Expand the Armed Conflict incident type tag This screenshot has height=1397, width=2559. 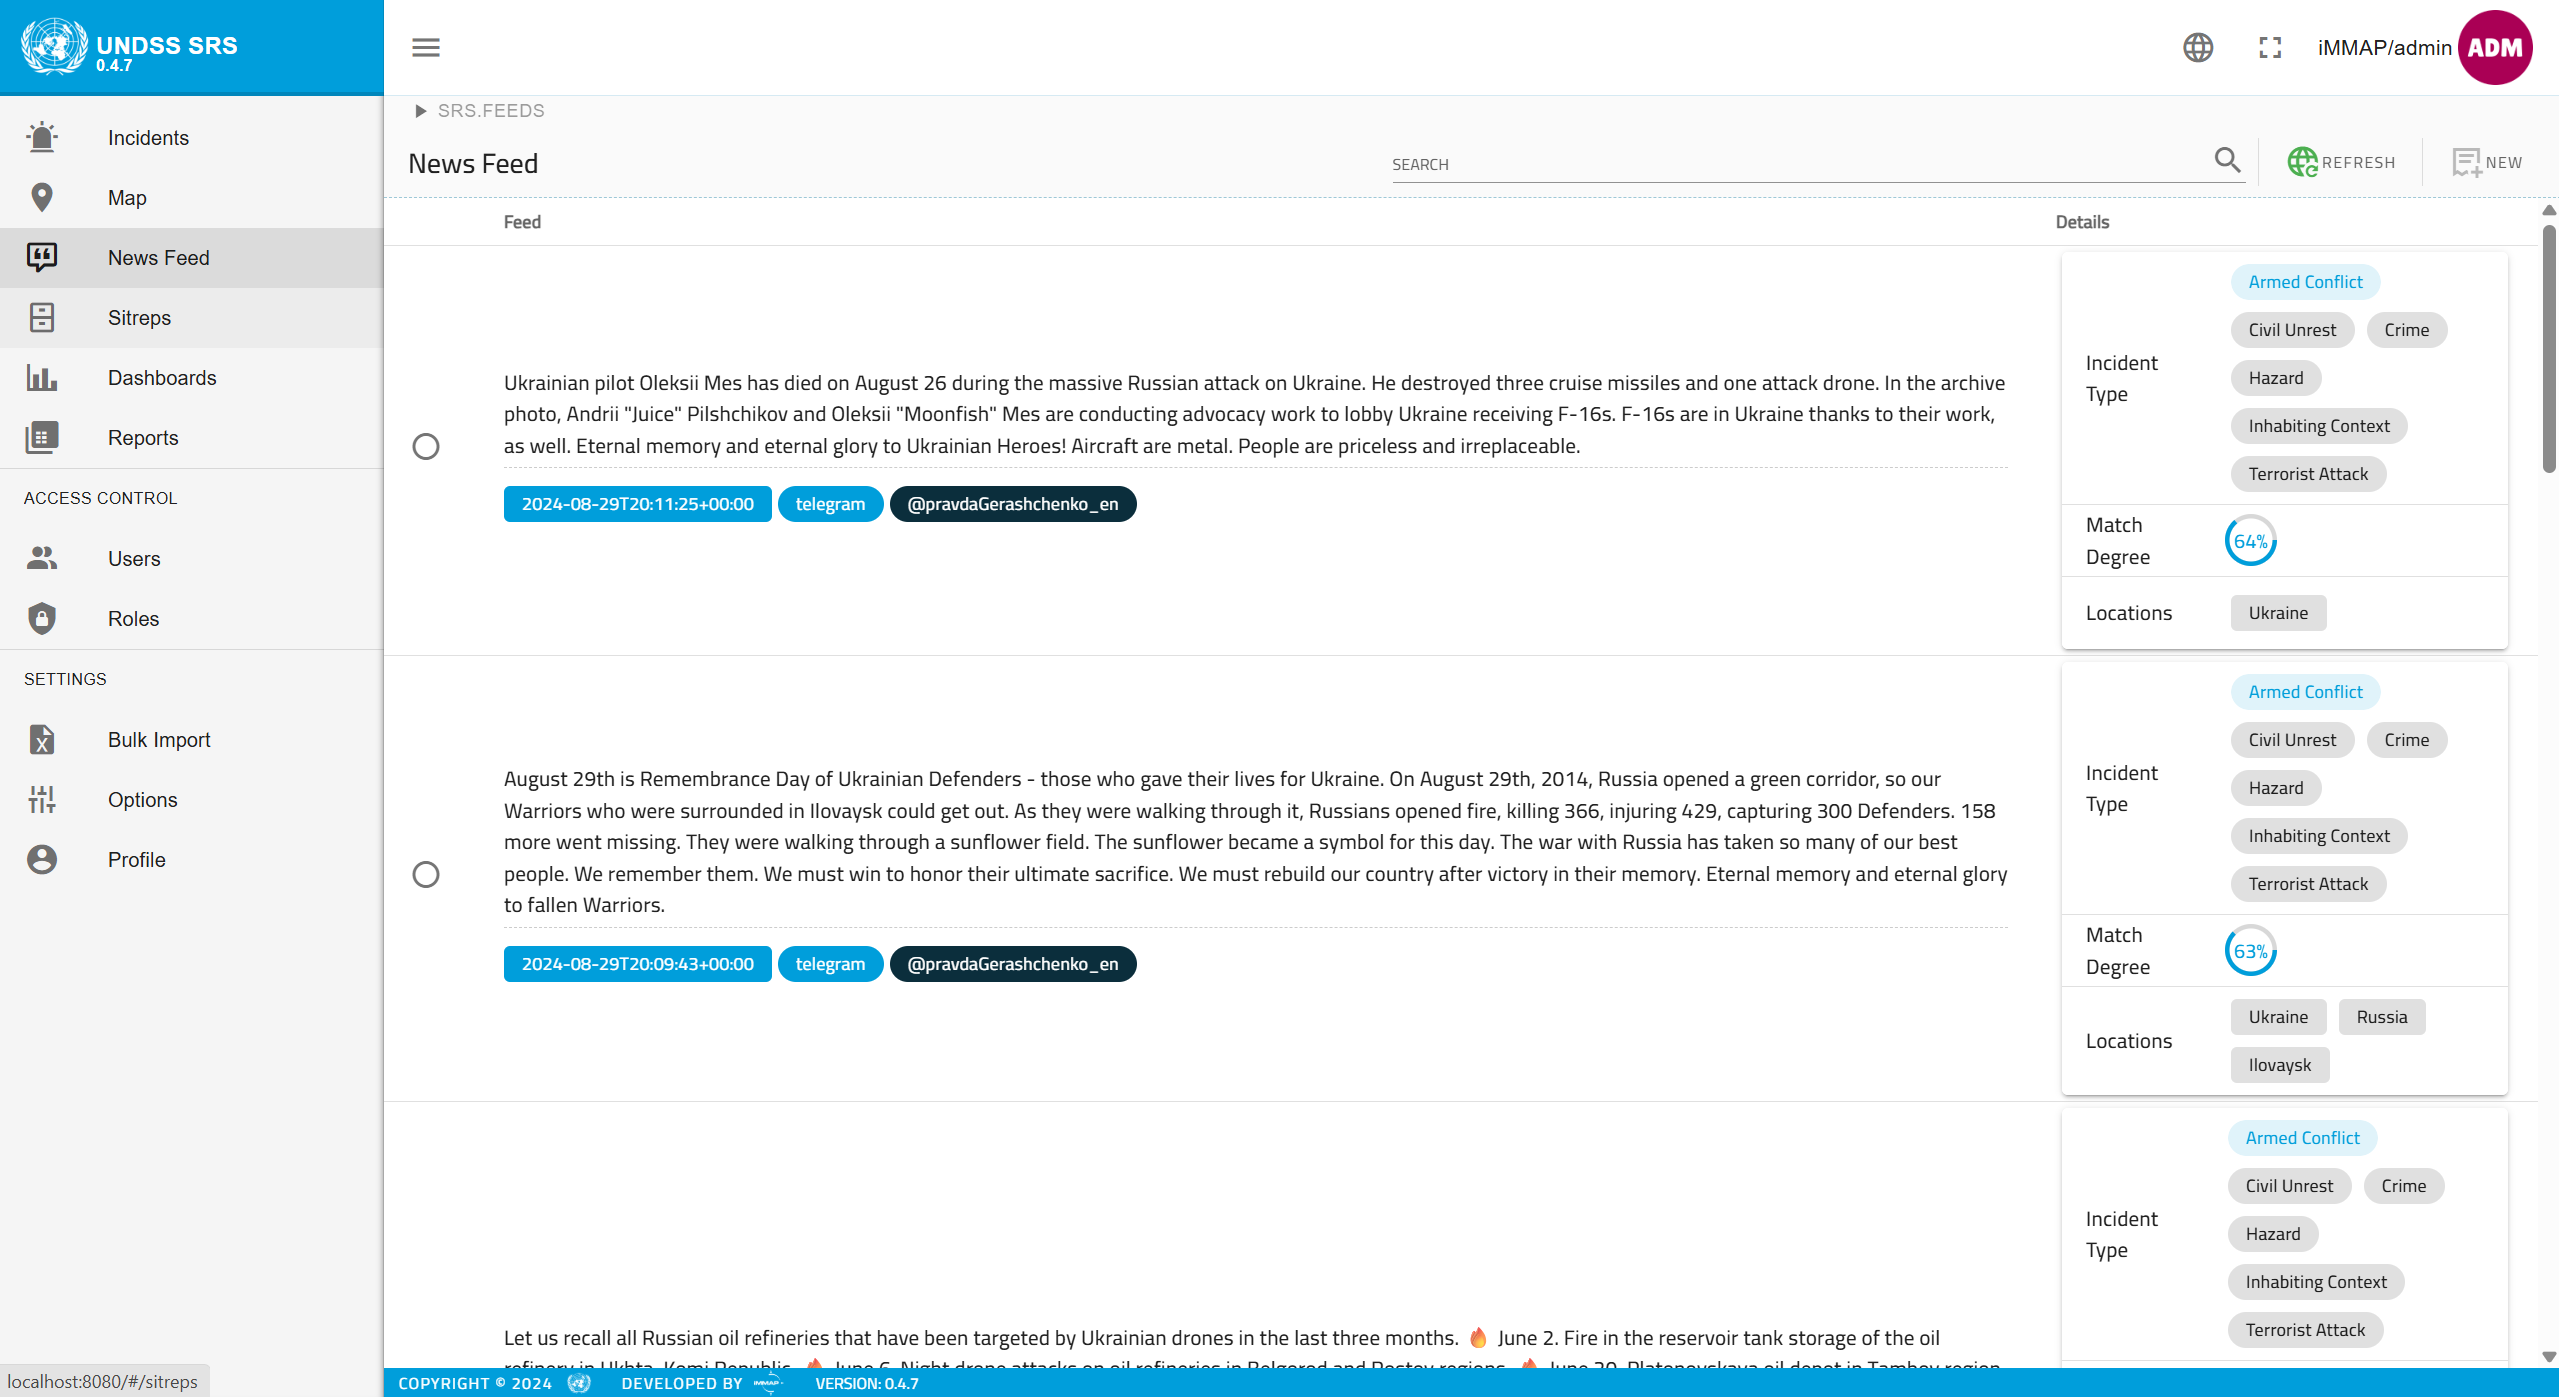pyautogui.click(x=2305, y=281)
